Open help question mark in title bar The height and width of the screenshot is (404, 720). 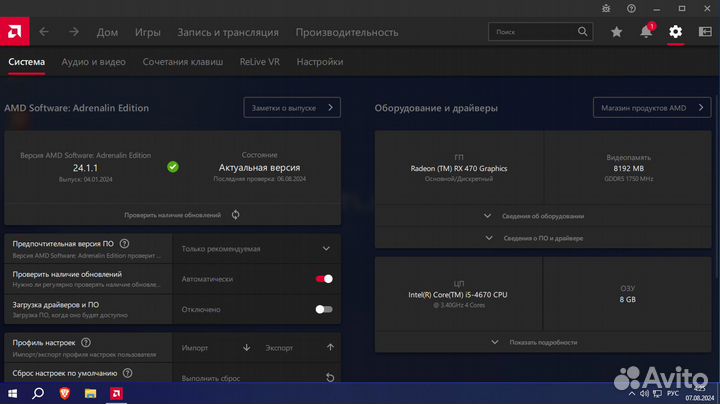click(x=631, y=8)
